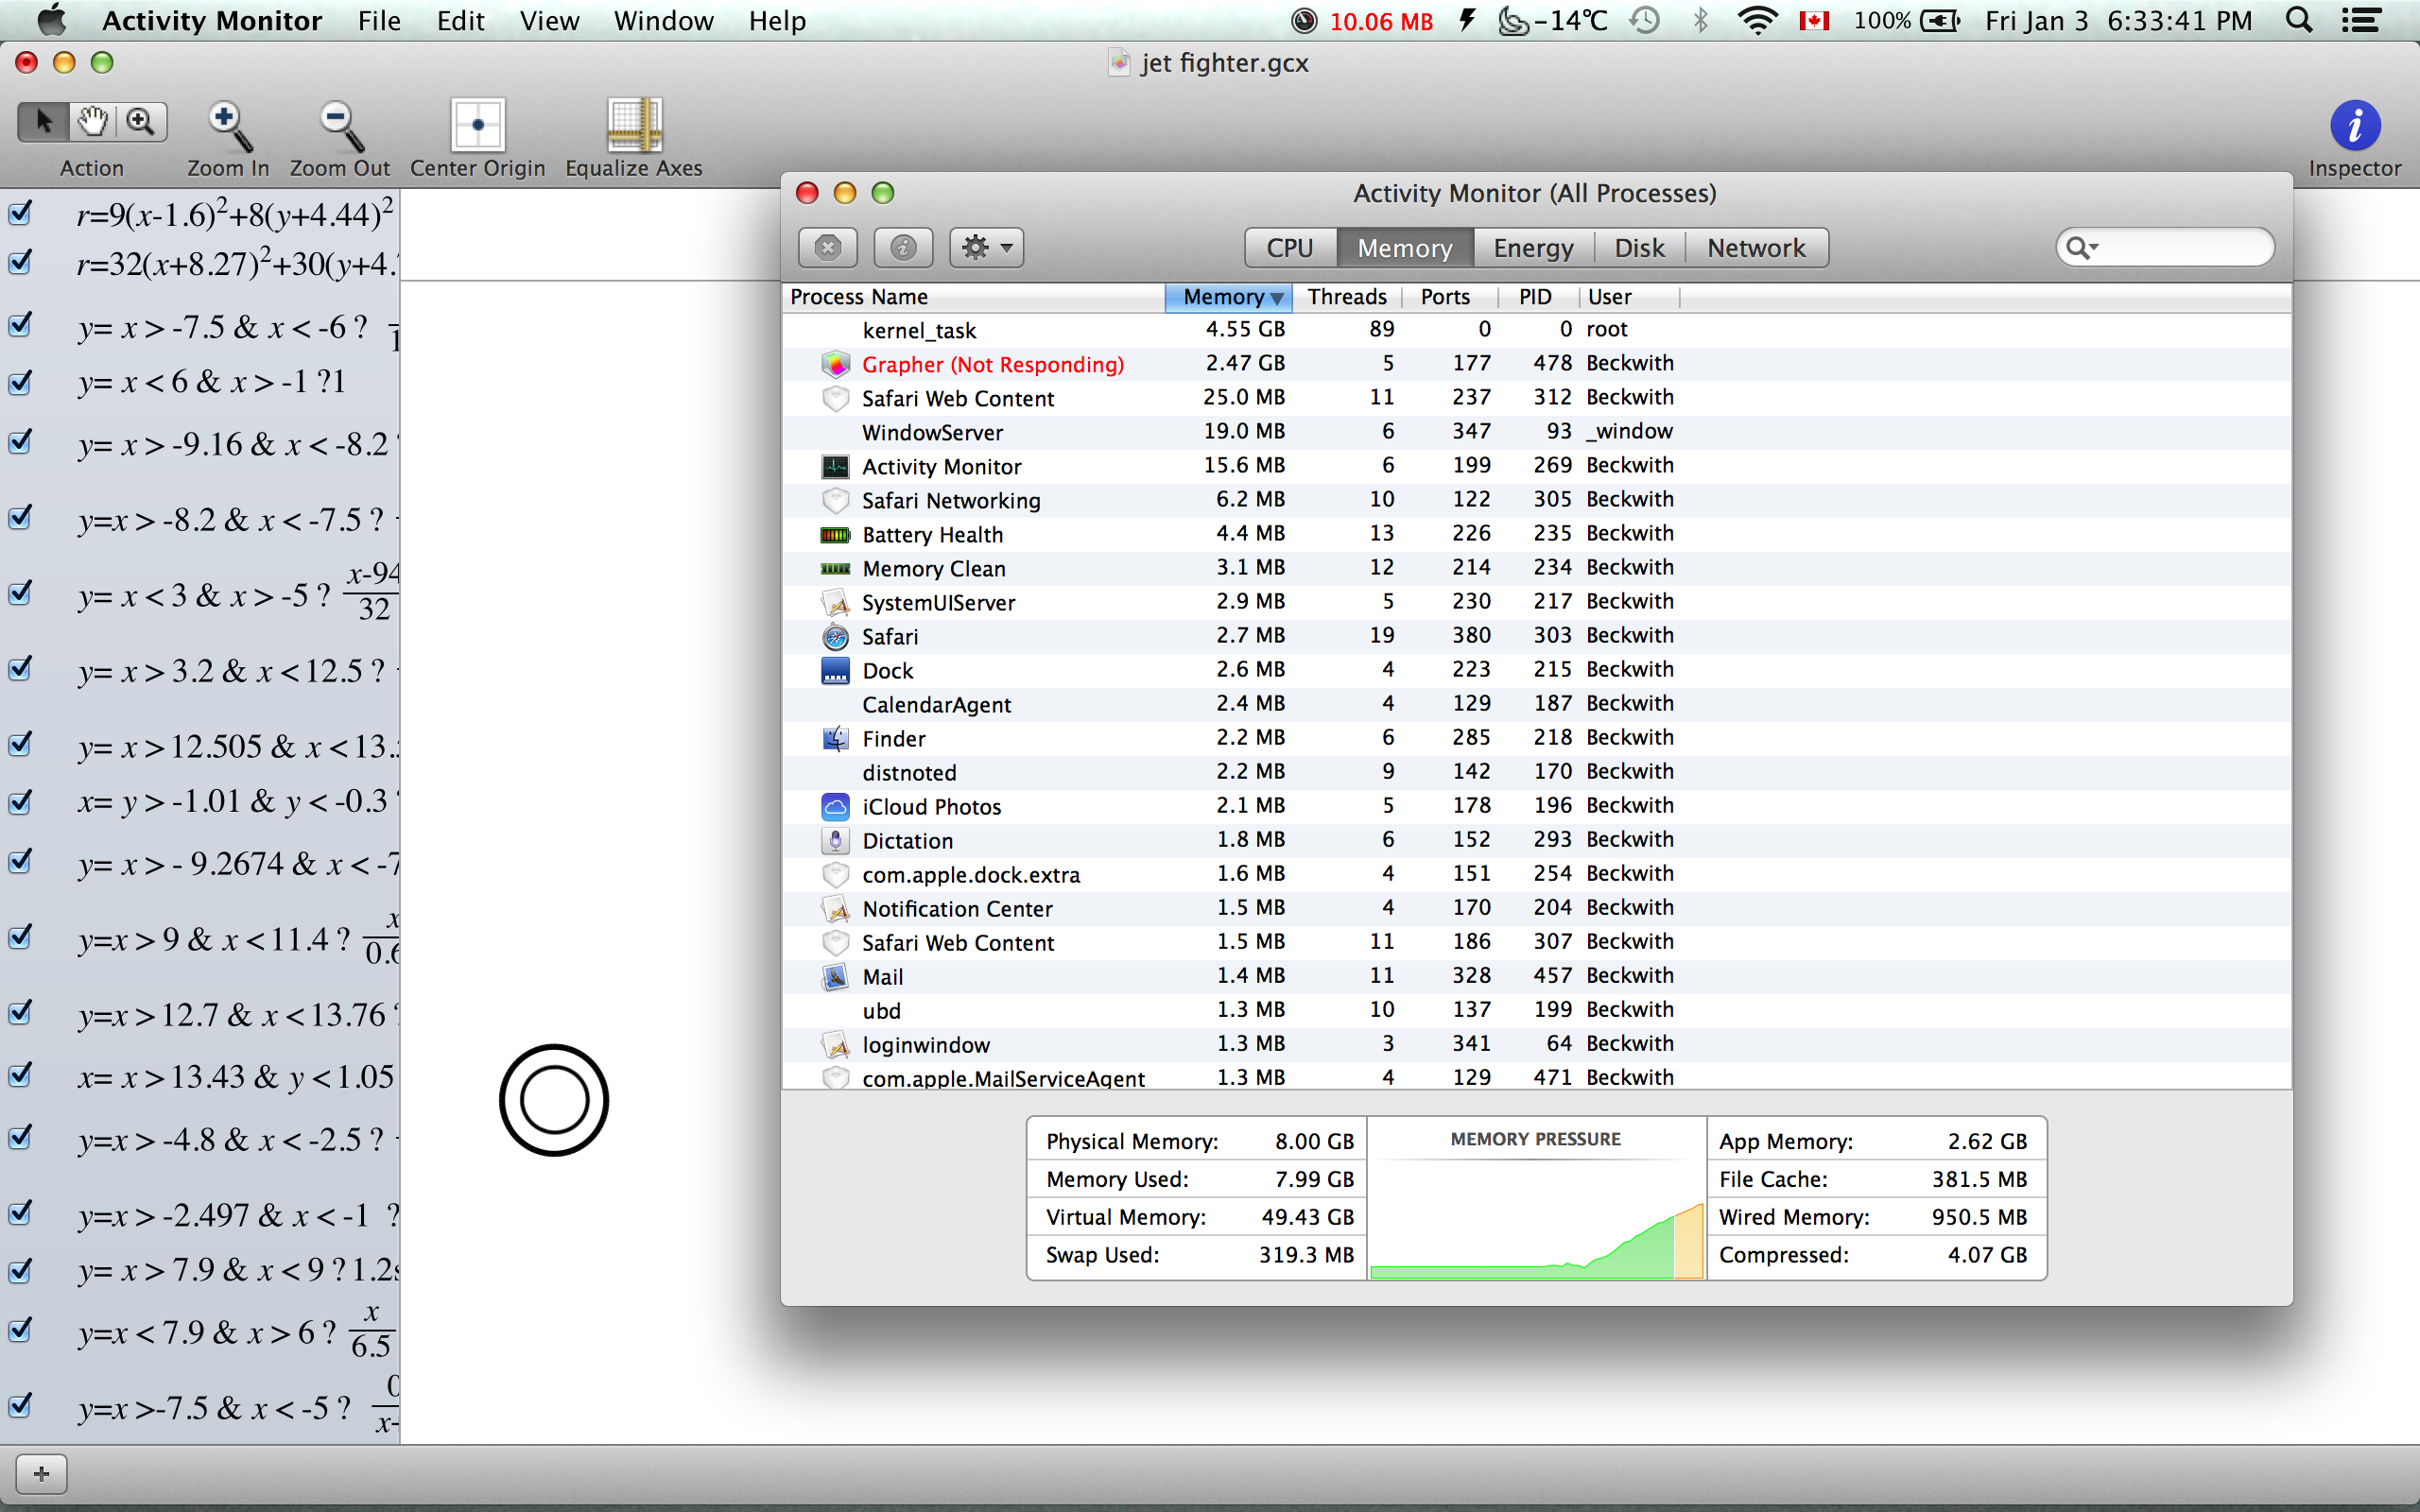Click the inspect process info button
The height and width of the screenshot is (1512, 2420).
903,247
